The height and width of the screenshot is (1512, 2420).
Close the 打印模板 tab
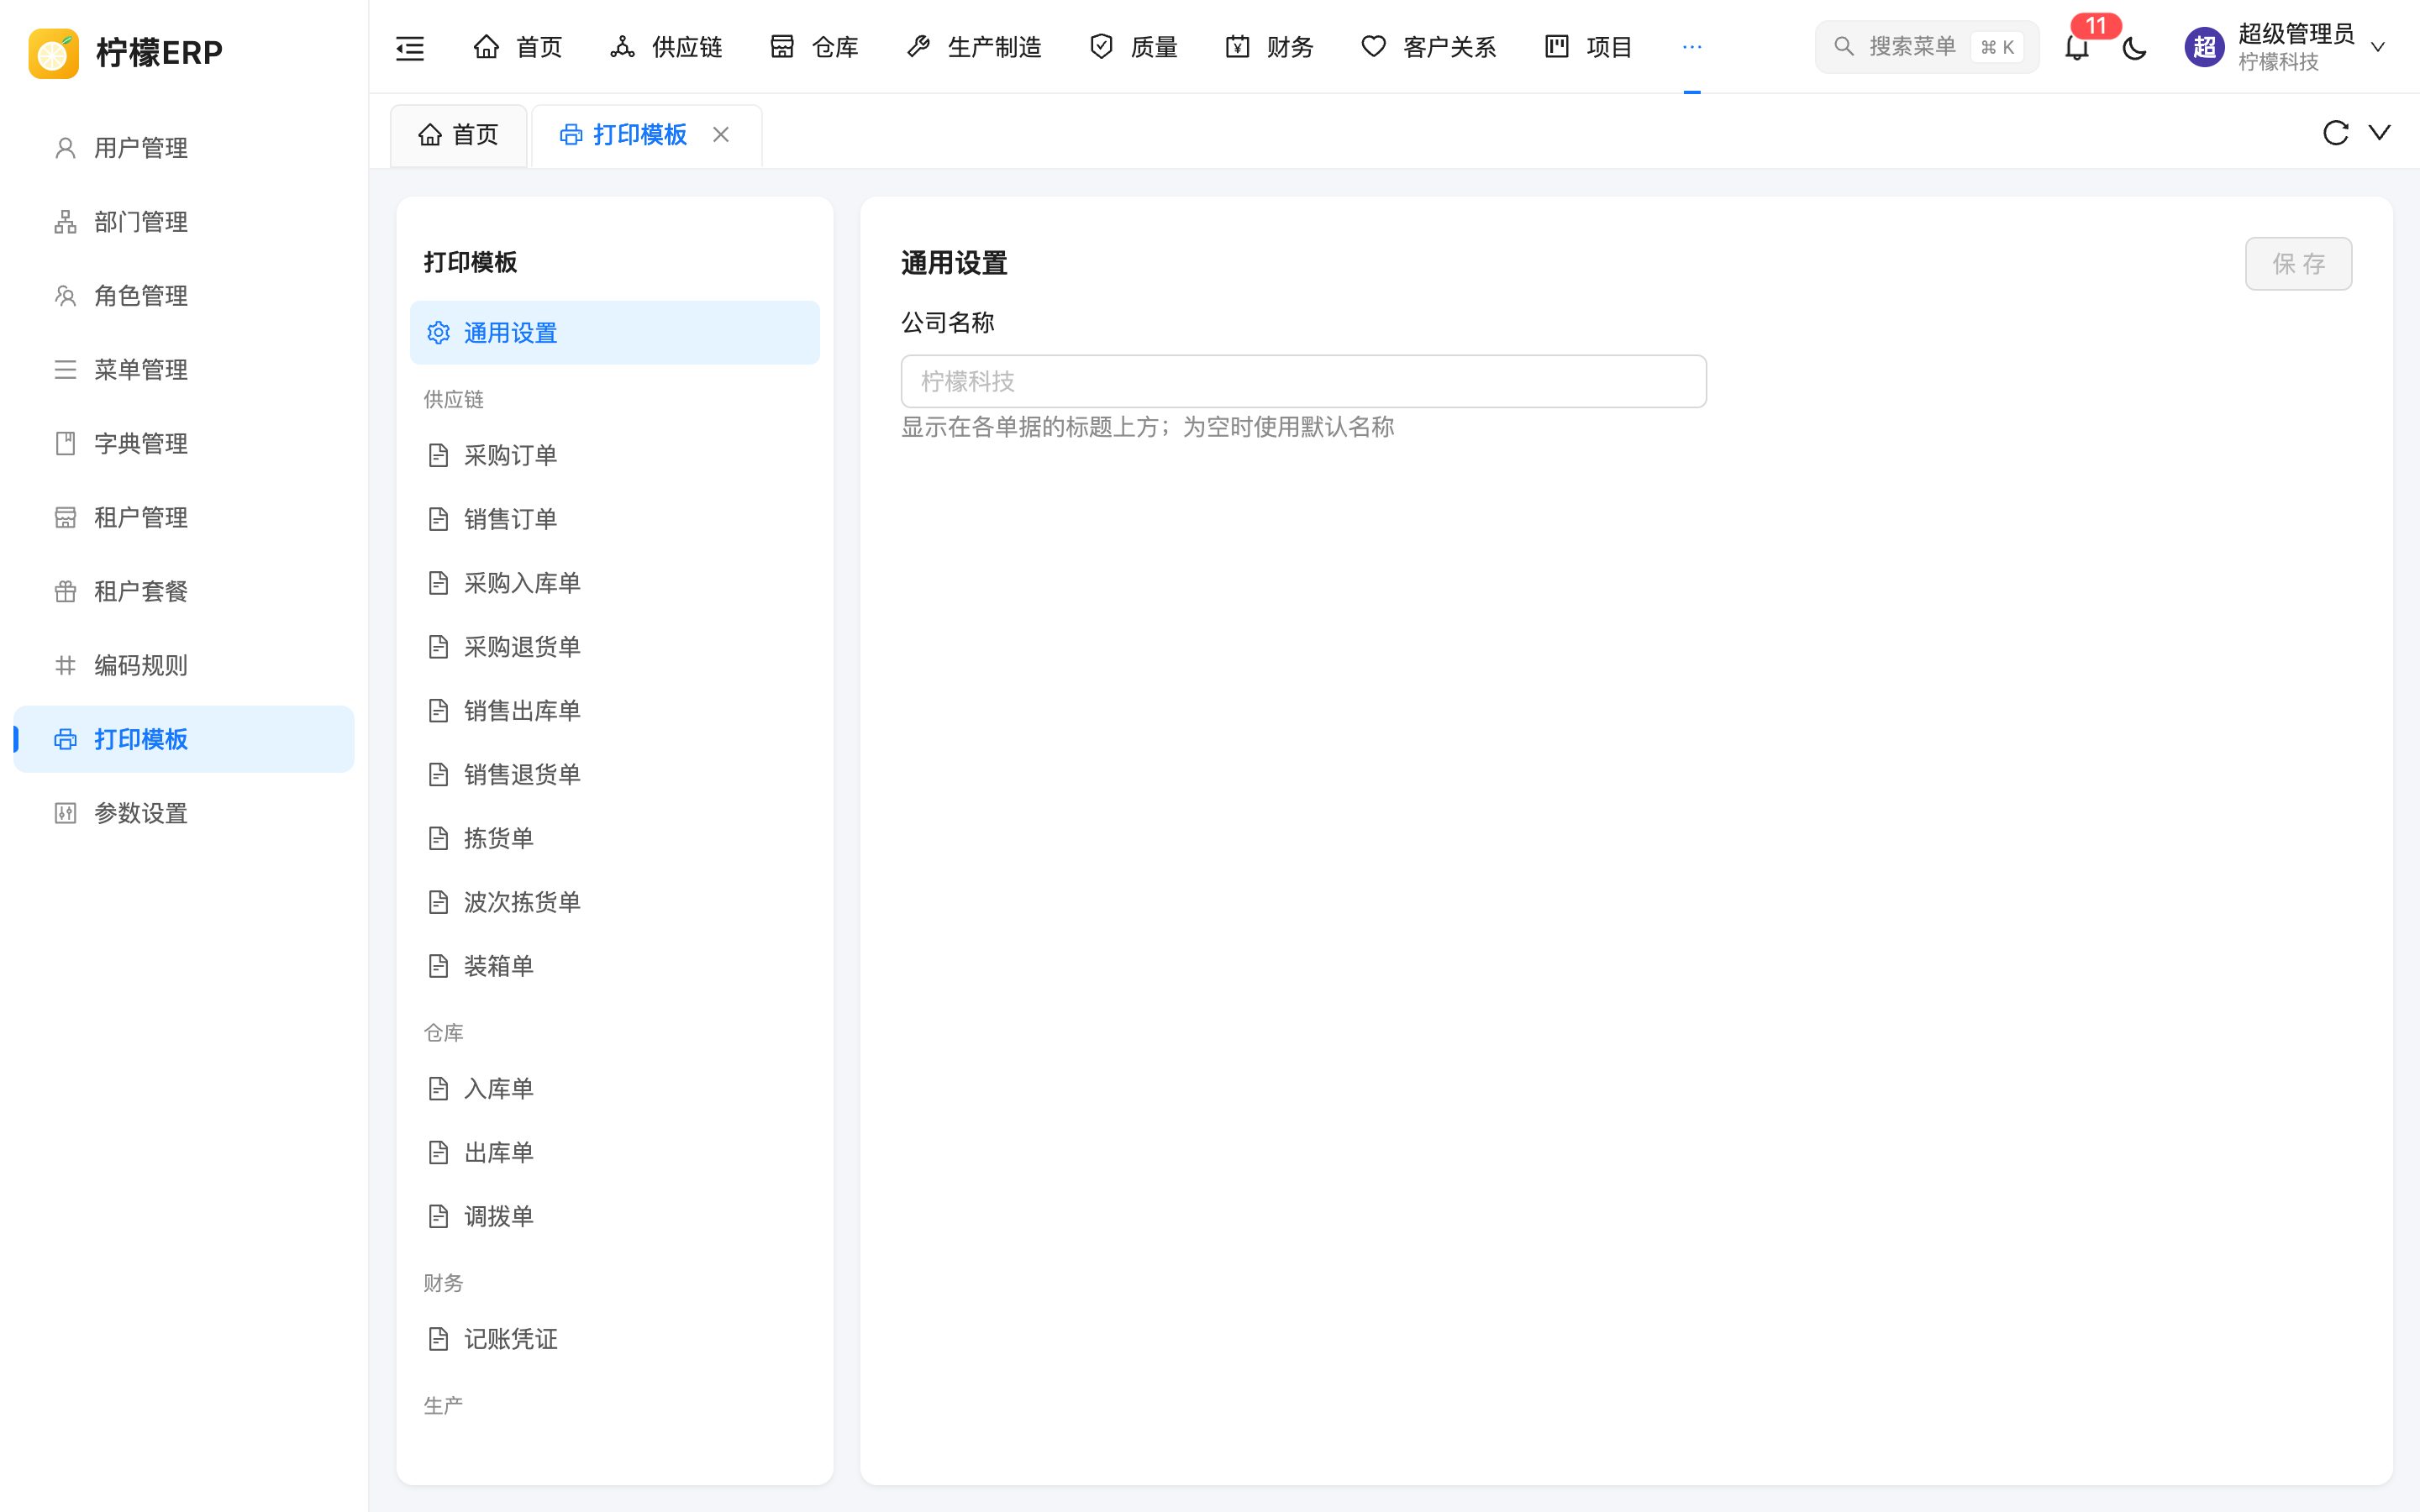tap(721, 134)
